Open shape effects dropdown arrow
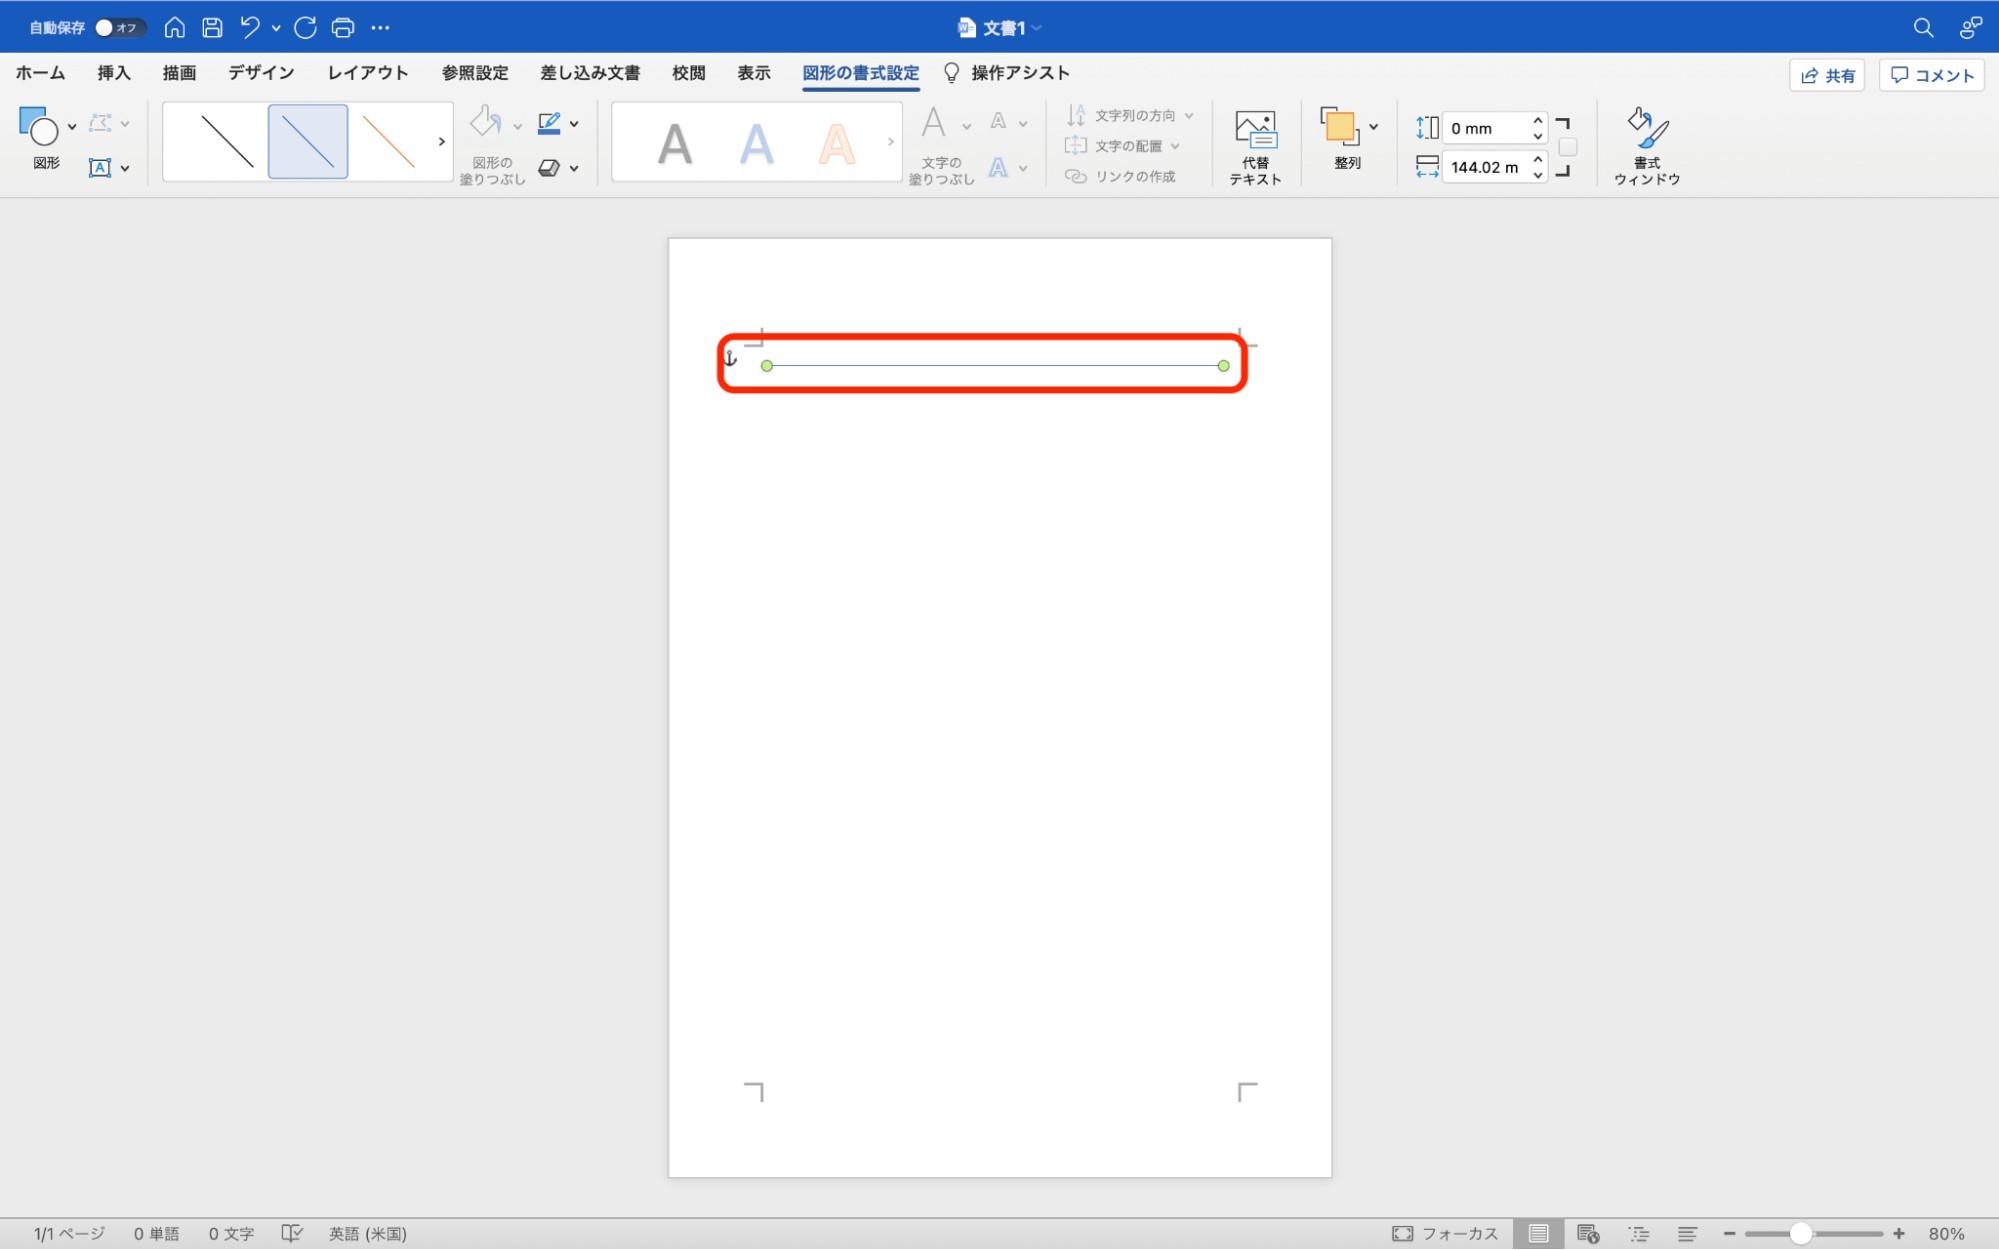This screenshot has height=1250, width=1999. 574,168
